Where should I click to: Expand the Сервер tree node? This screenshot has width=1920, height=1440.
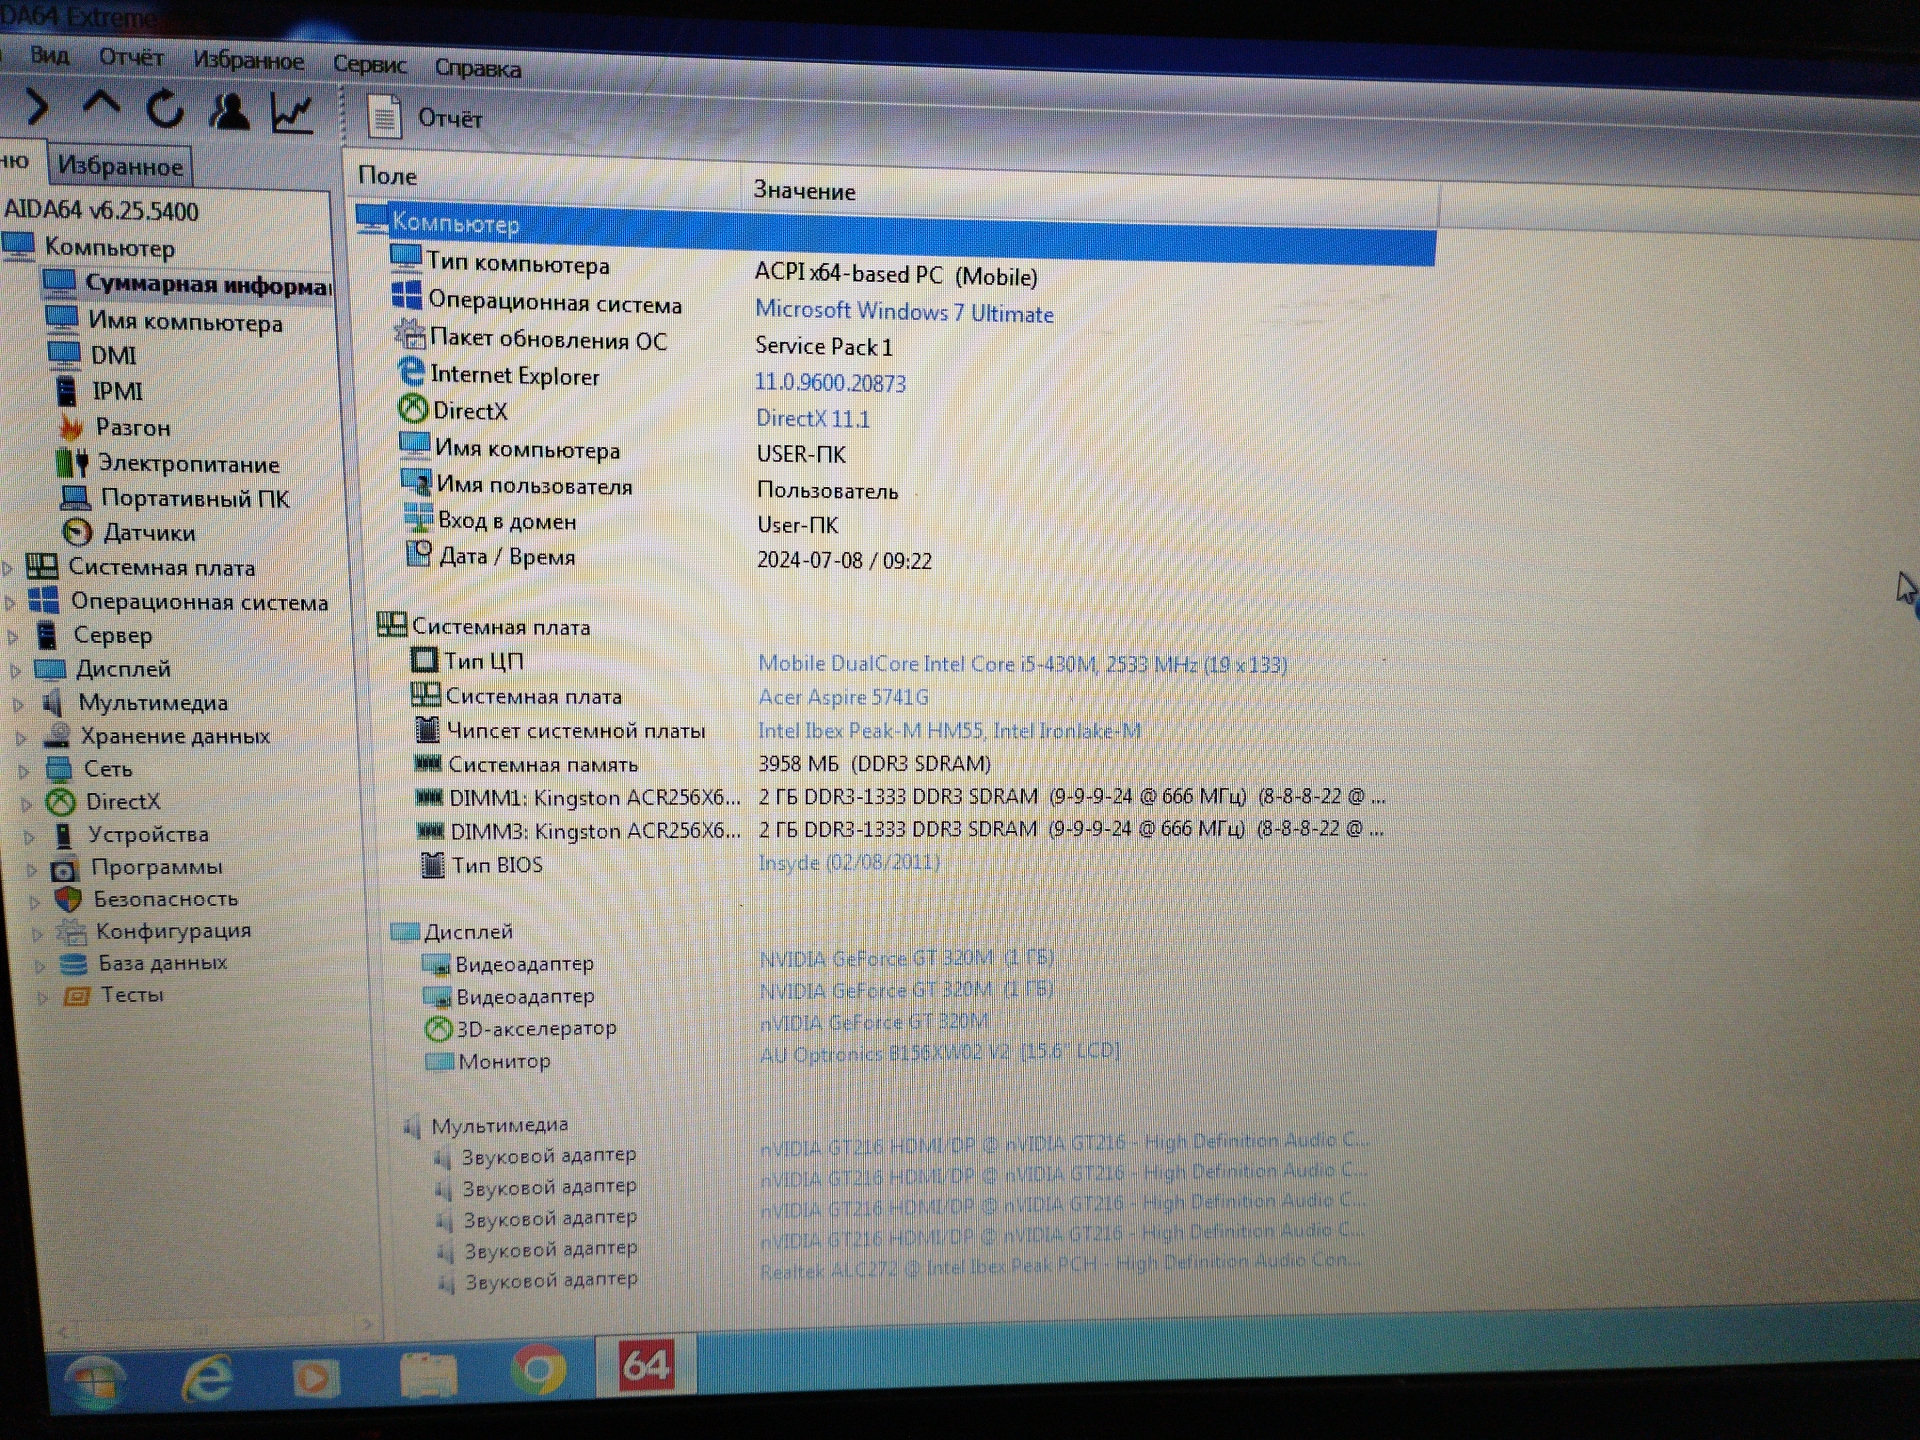pos(13,636)
